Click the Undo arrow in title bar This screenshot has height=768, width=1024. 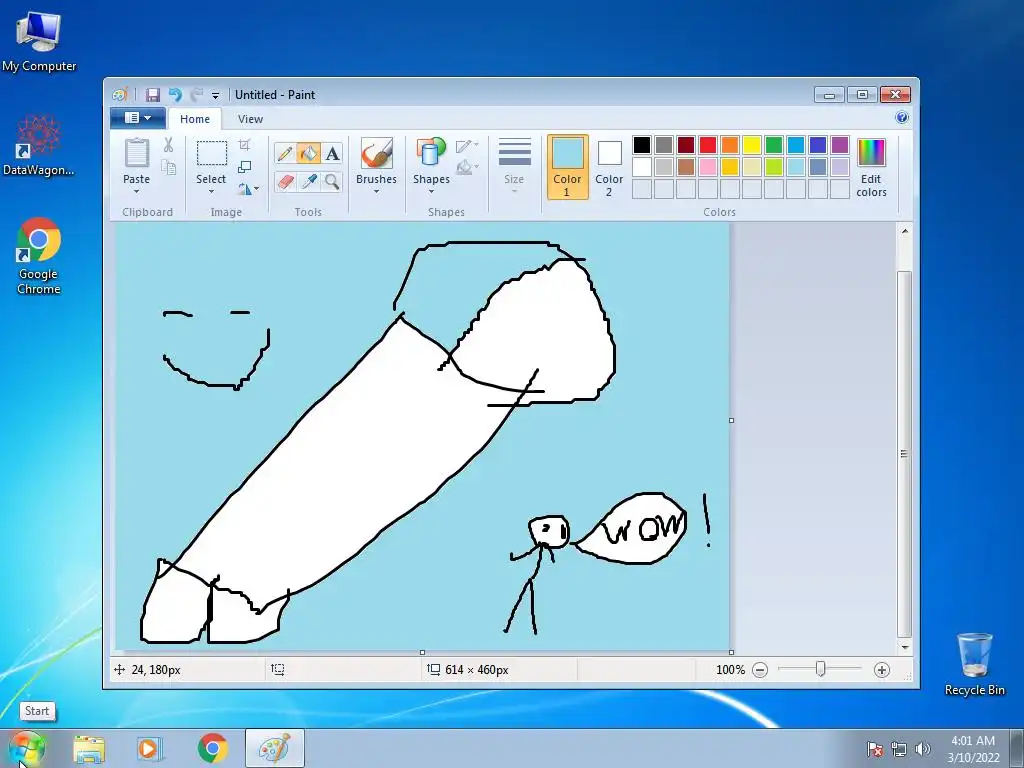(174, 95)
